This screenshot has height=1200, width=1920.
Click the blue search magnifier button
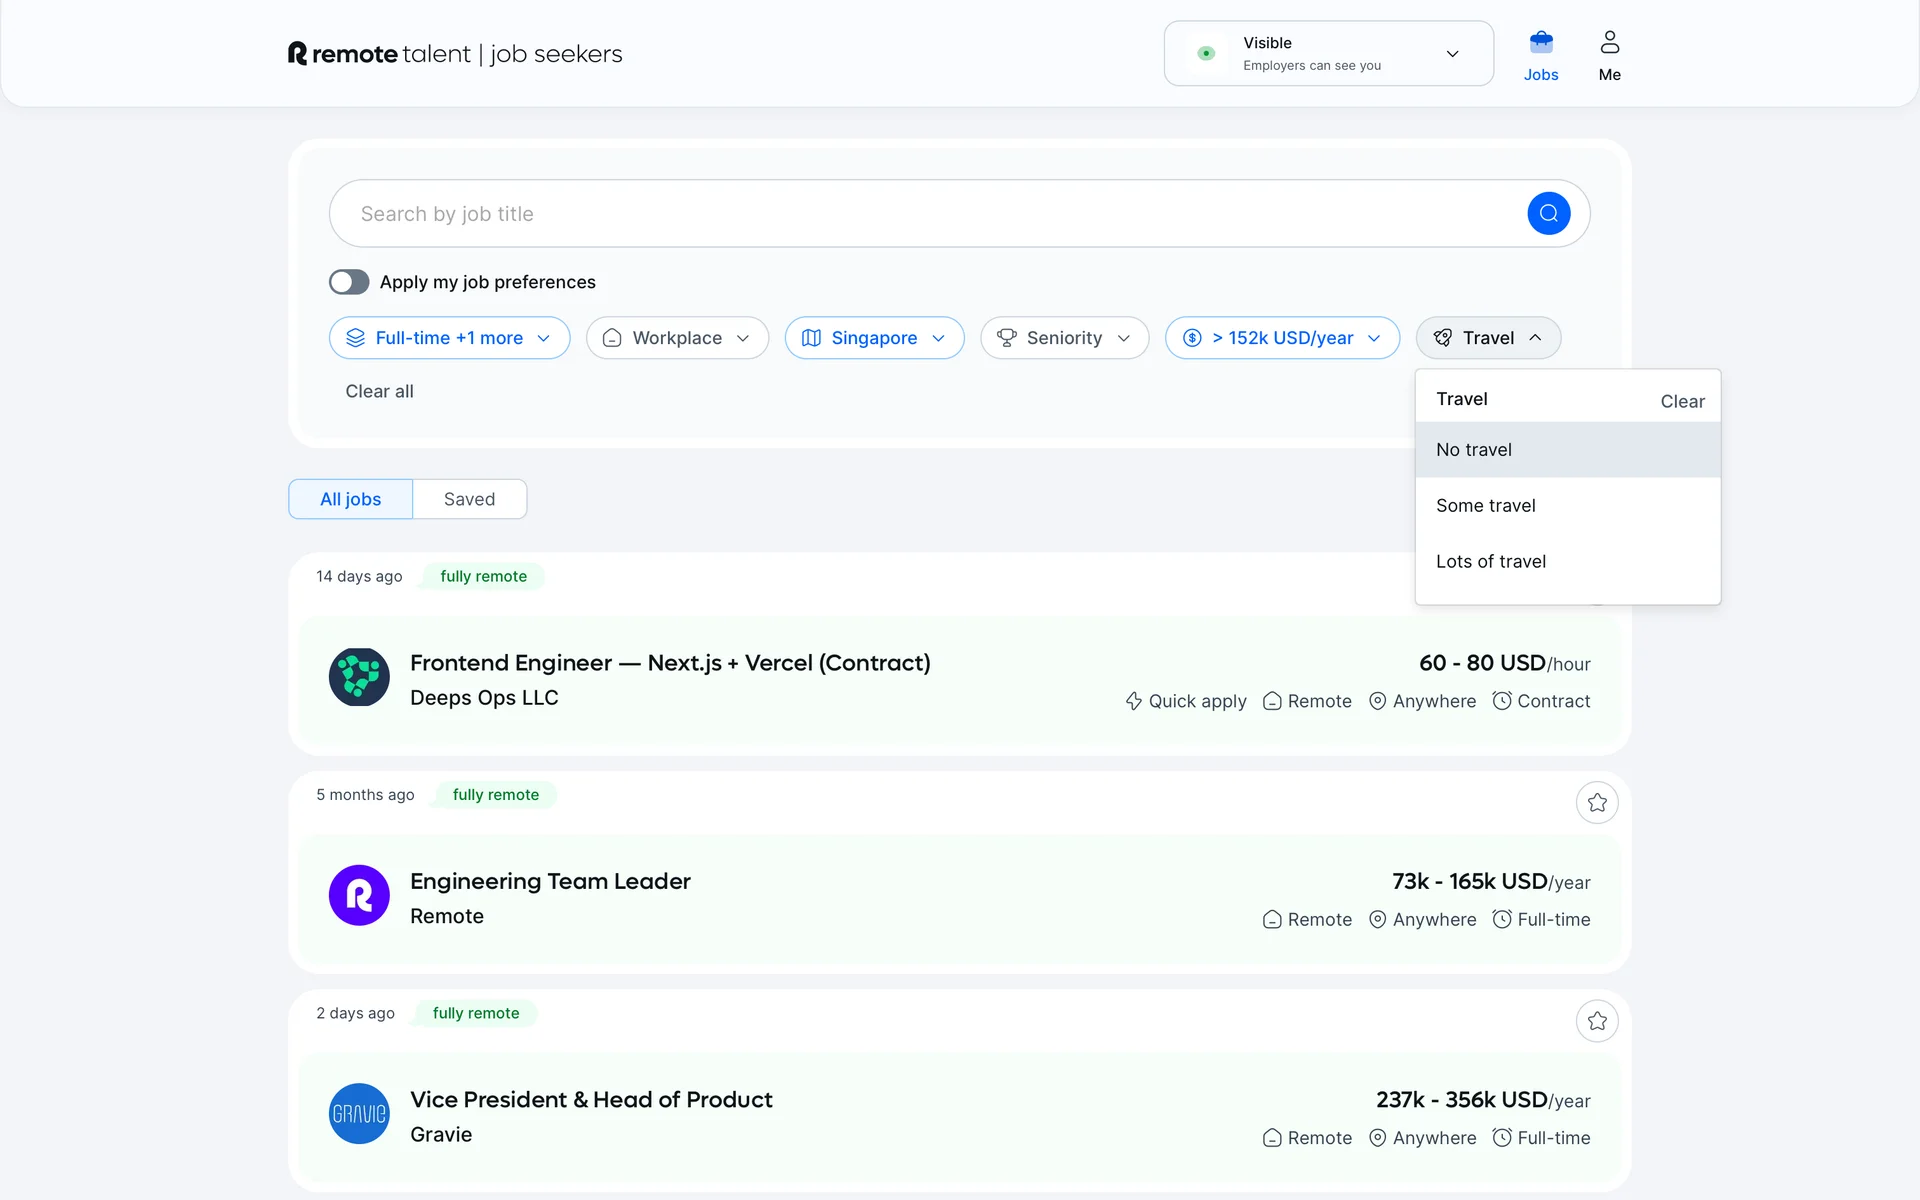click(x=1548, y=213)
